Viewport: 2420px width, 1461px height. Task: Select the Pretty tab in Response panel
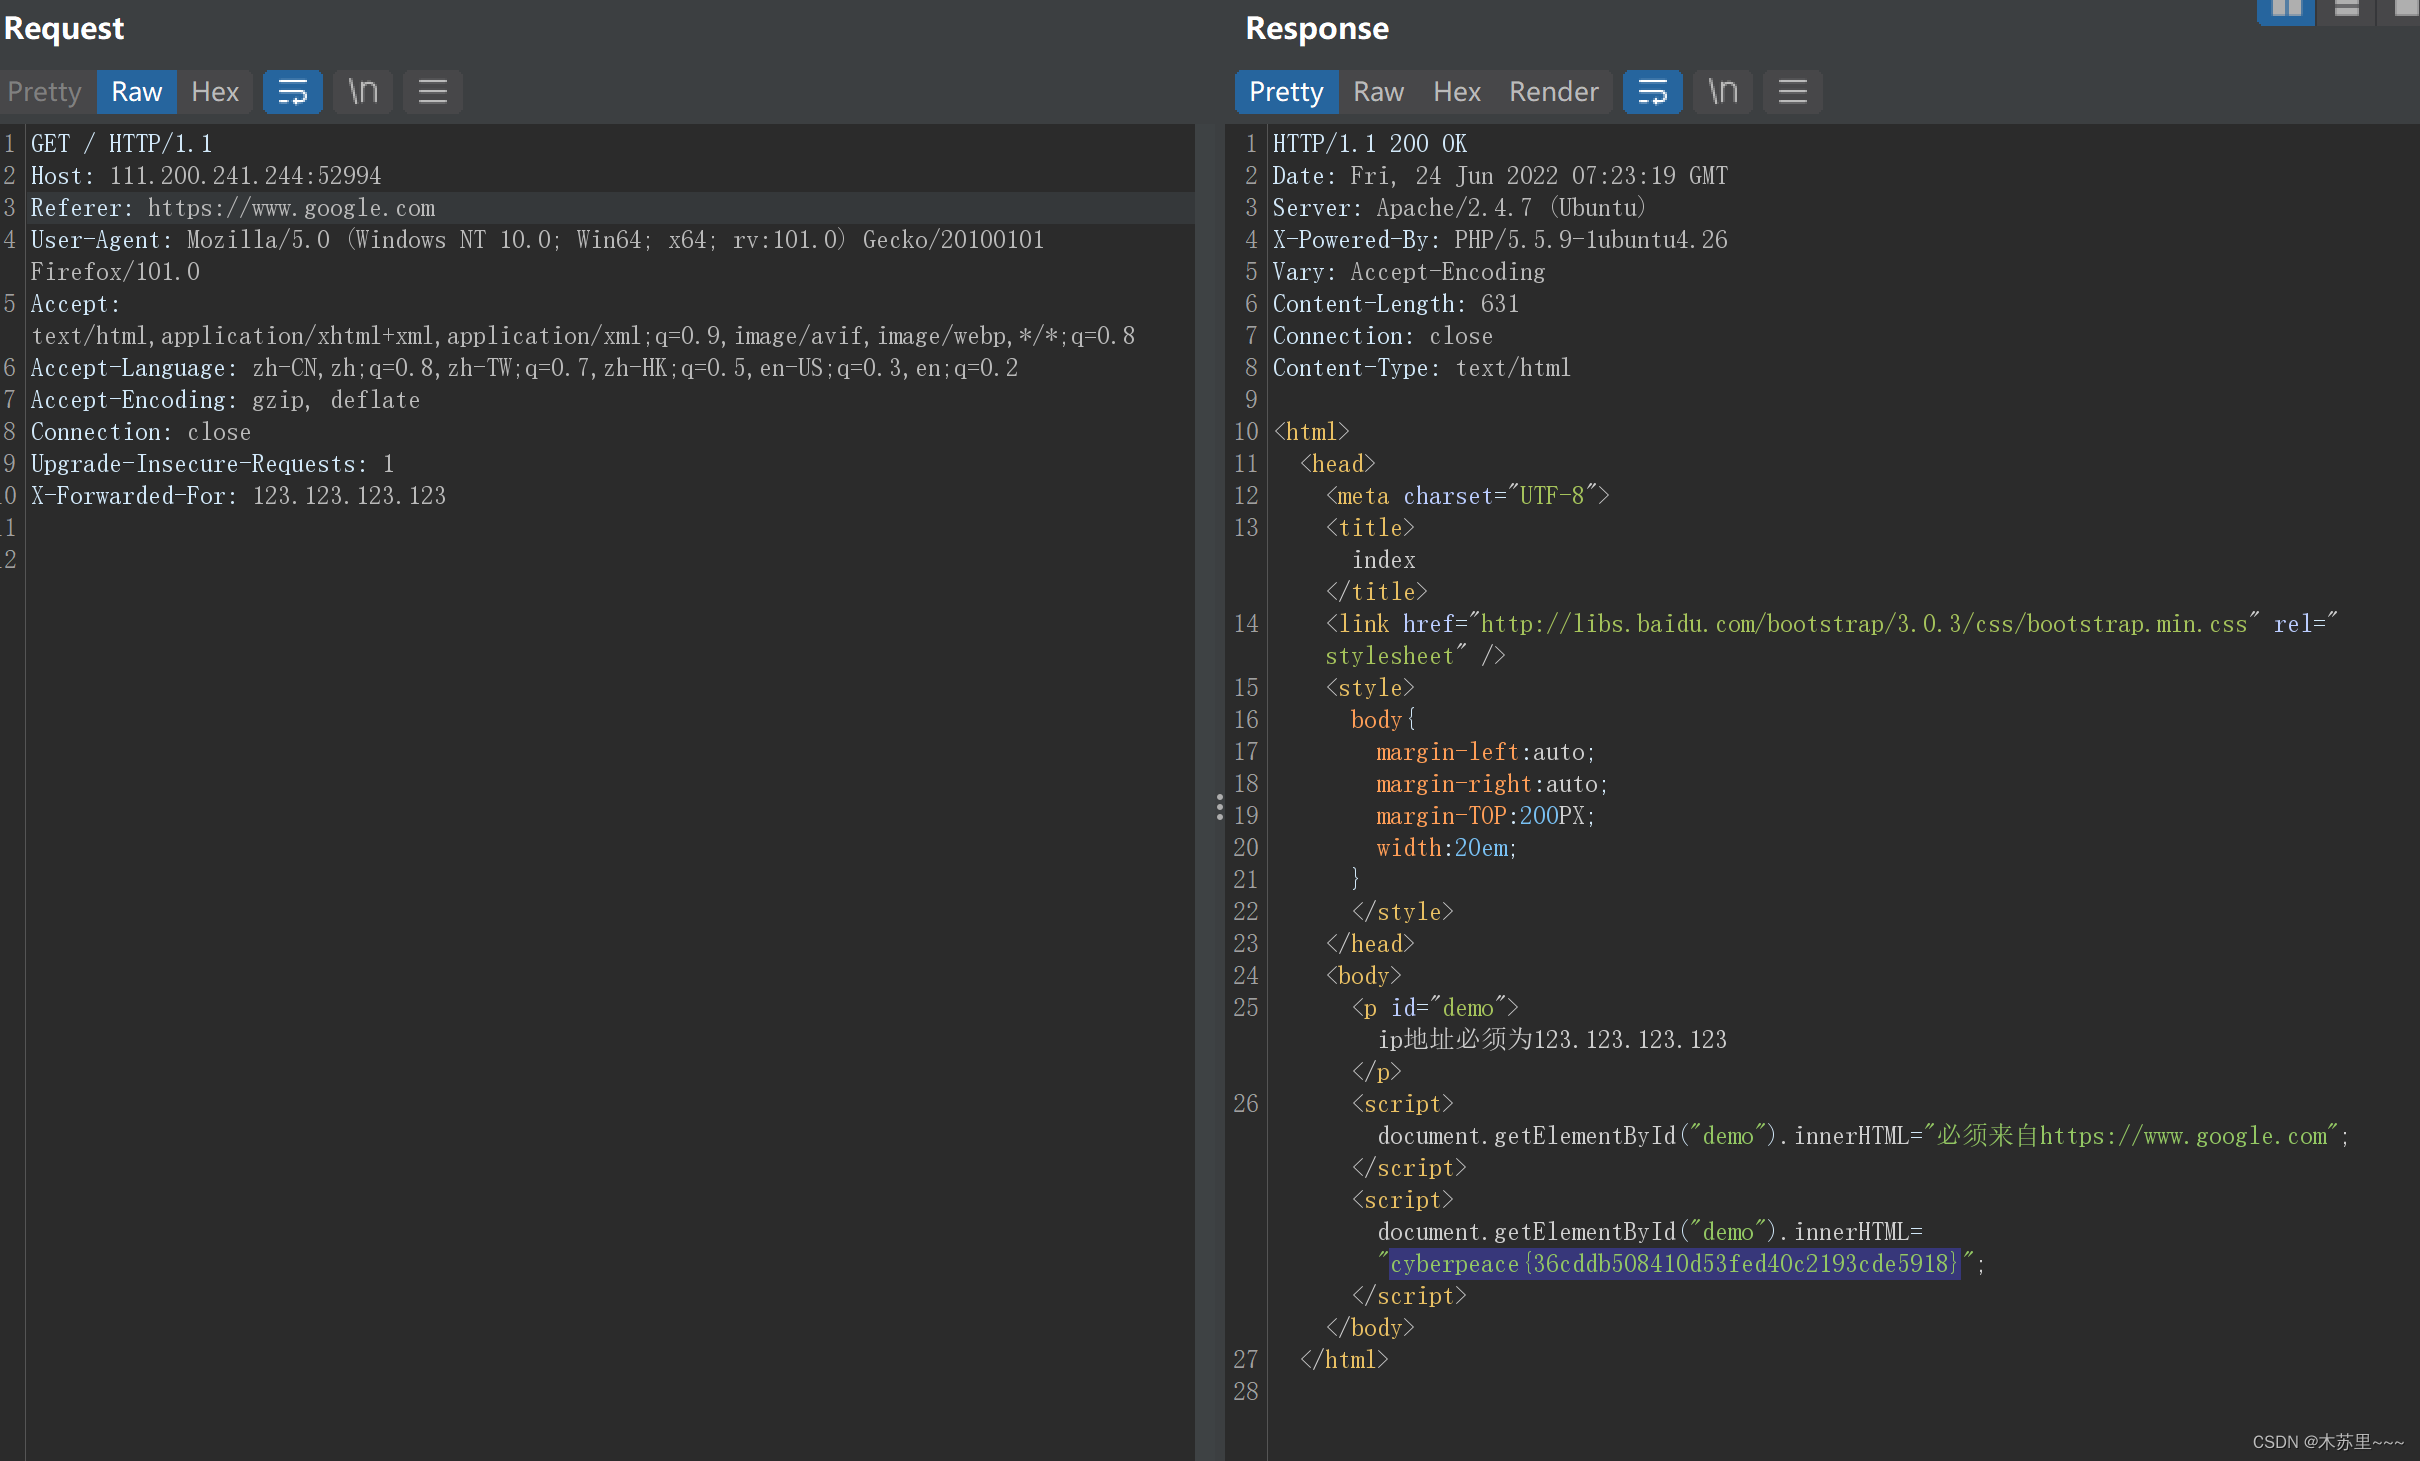coord(1286,92)
